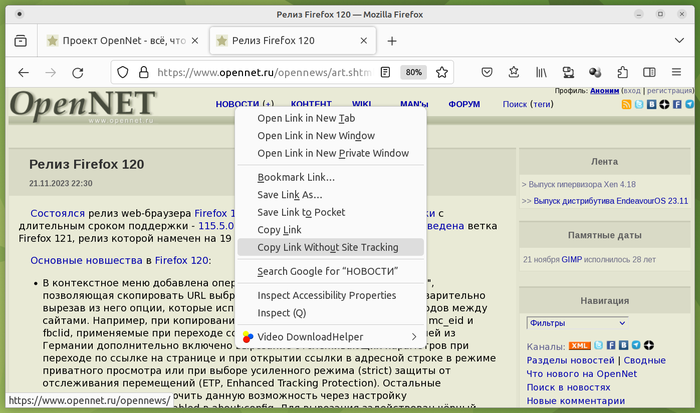Viewport: 700px width, 413px height.
Task: Open Выпуск гипервизора Xen 4.18 link
Action: coord(582,184)
